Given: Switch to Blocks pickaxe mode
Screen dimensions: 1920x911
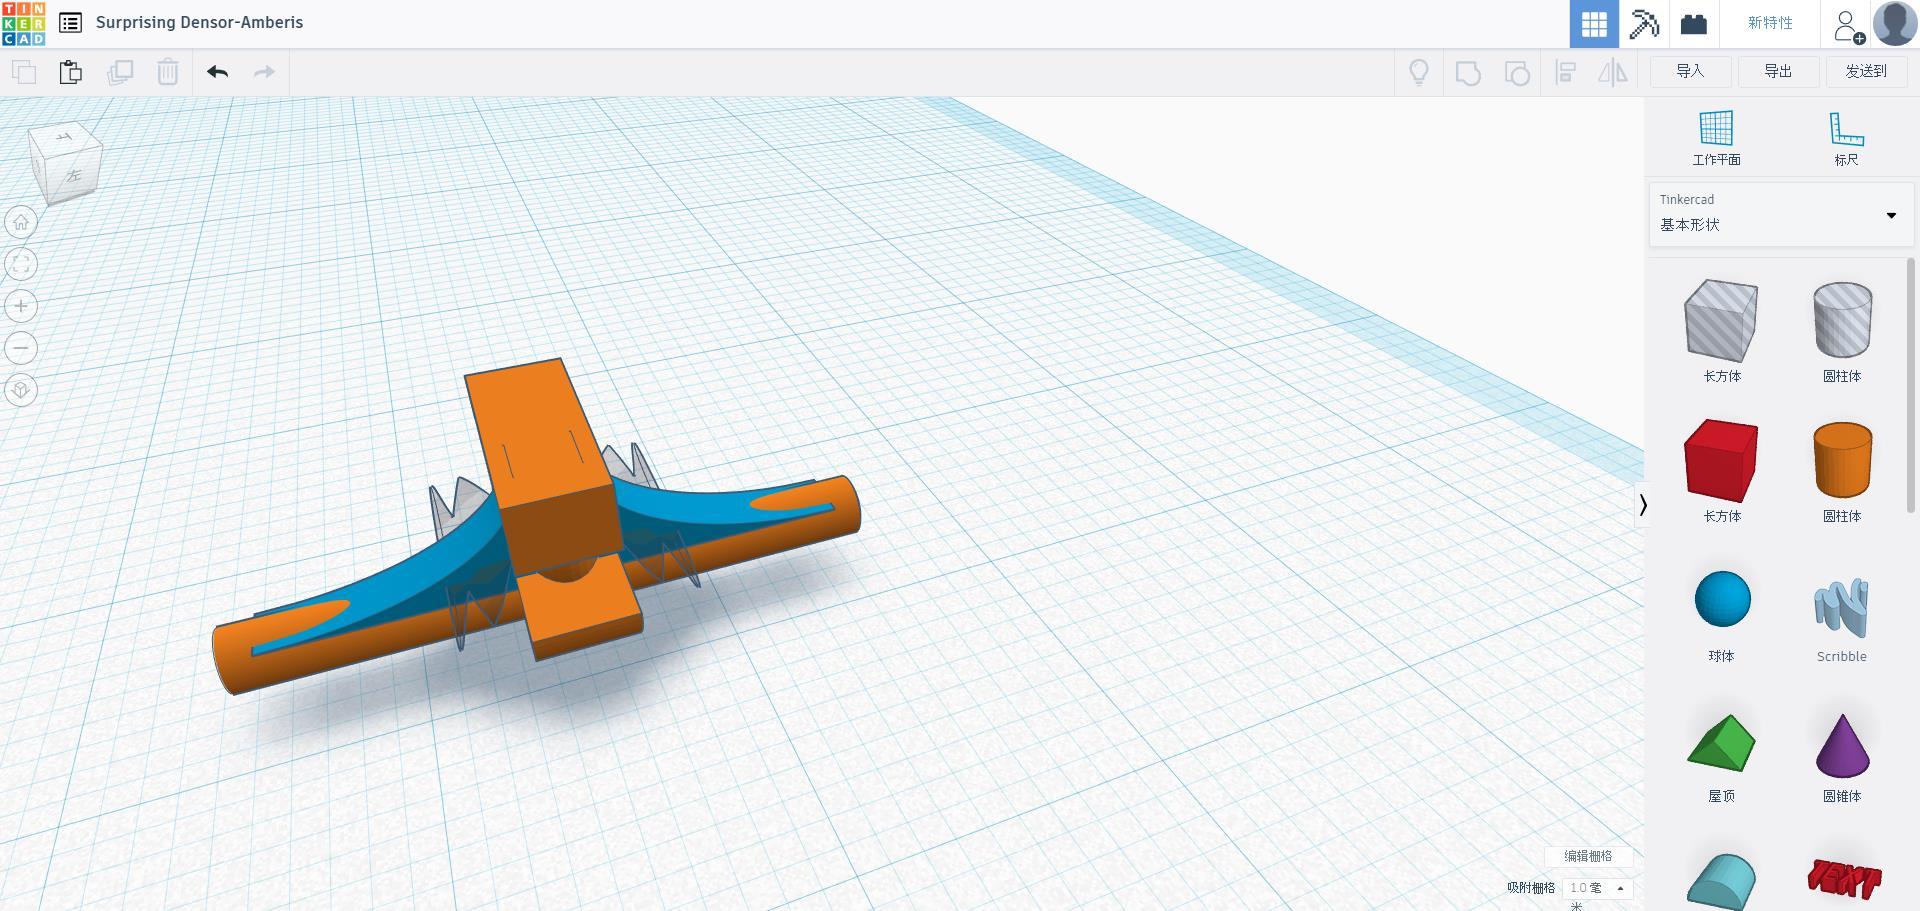Looking at the screenshot, I should (1644, 23).
